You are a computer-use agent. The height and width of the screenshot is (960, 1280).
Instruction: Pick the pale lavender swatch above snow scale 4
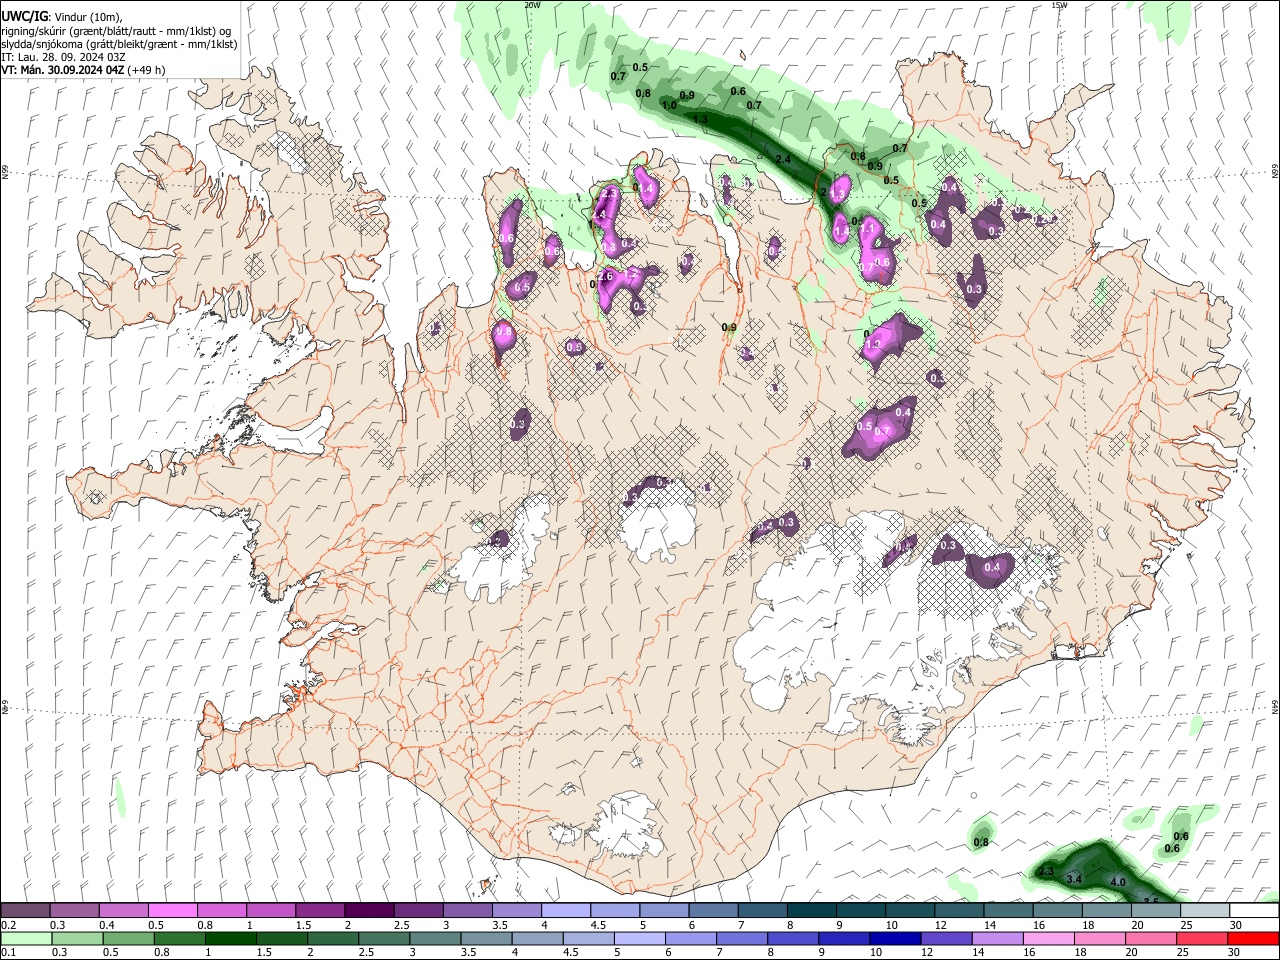(566, 911)
